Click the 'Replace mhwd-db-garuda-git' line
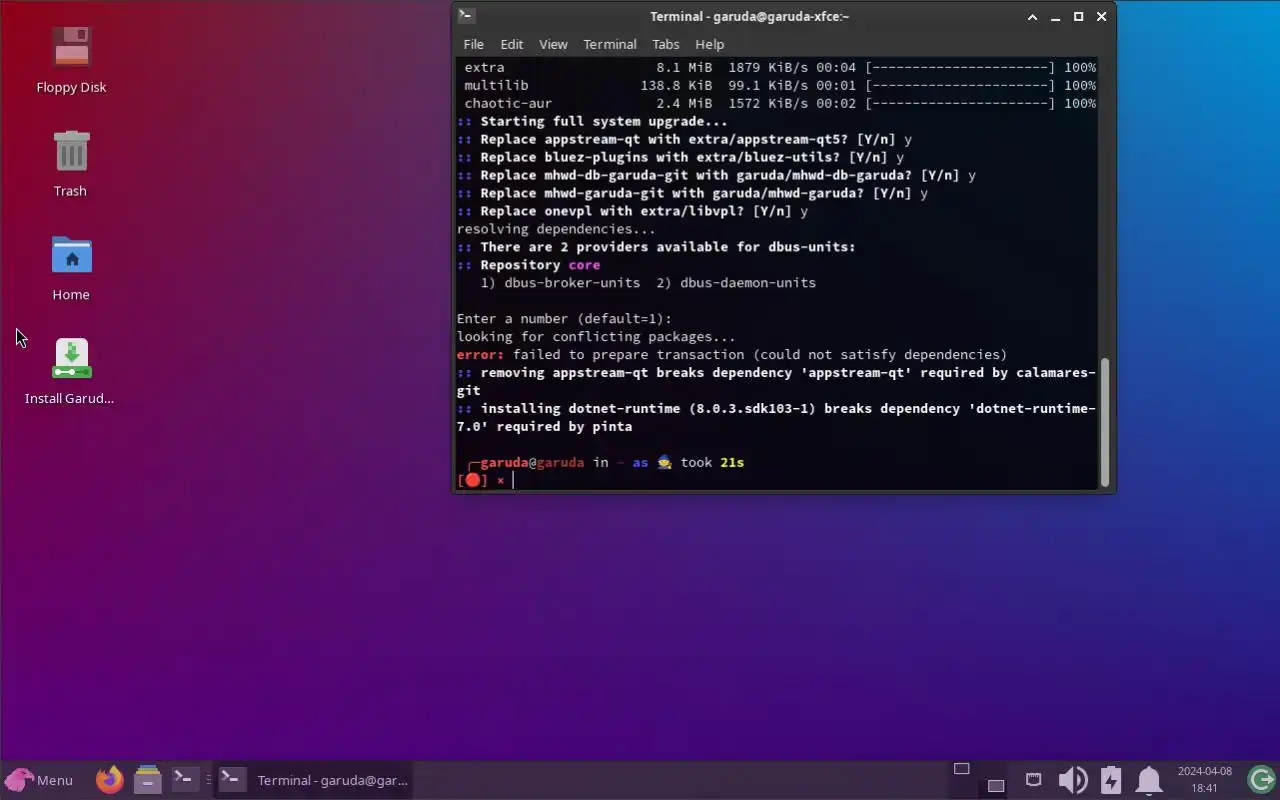Viewport: 1280px width, 800px height. pos(716,175)
